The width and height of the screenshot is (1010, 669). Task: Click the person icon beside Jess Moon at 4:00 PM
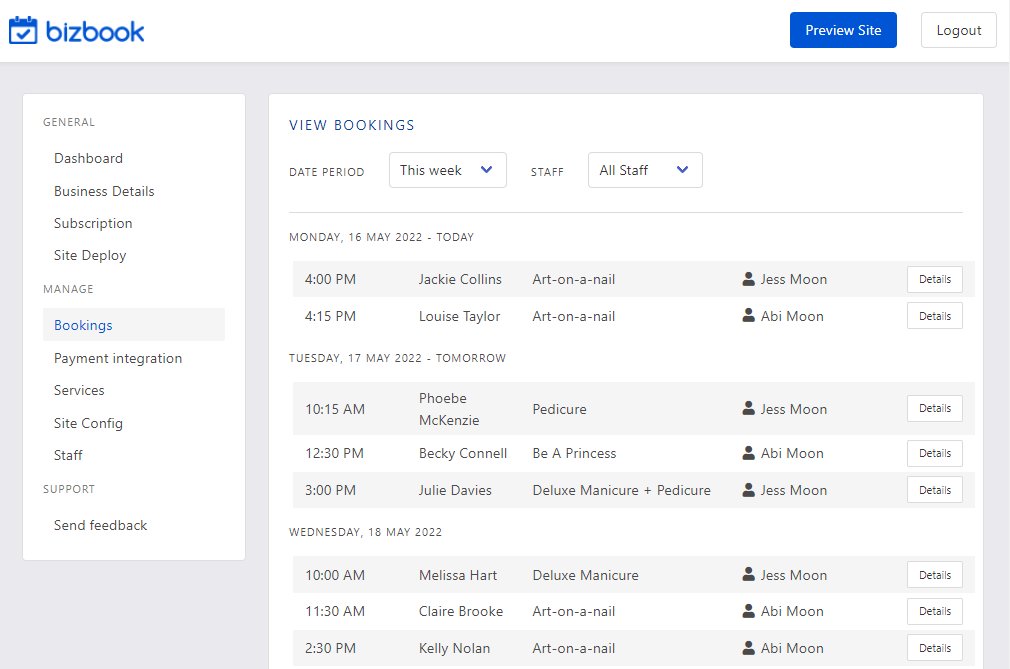click(x=748, y=279)
